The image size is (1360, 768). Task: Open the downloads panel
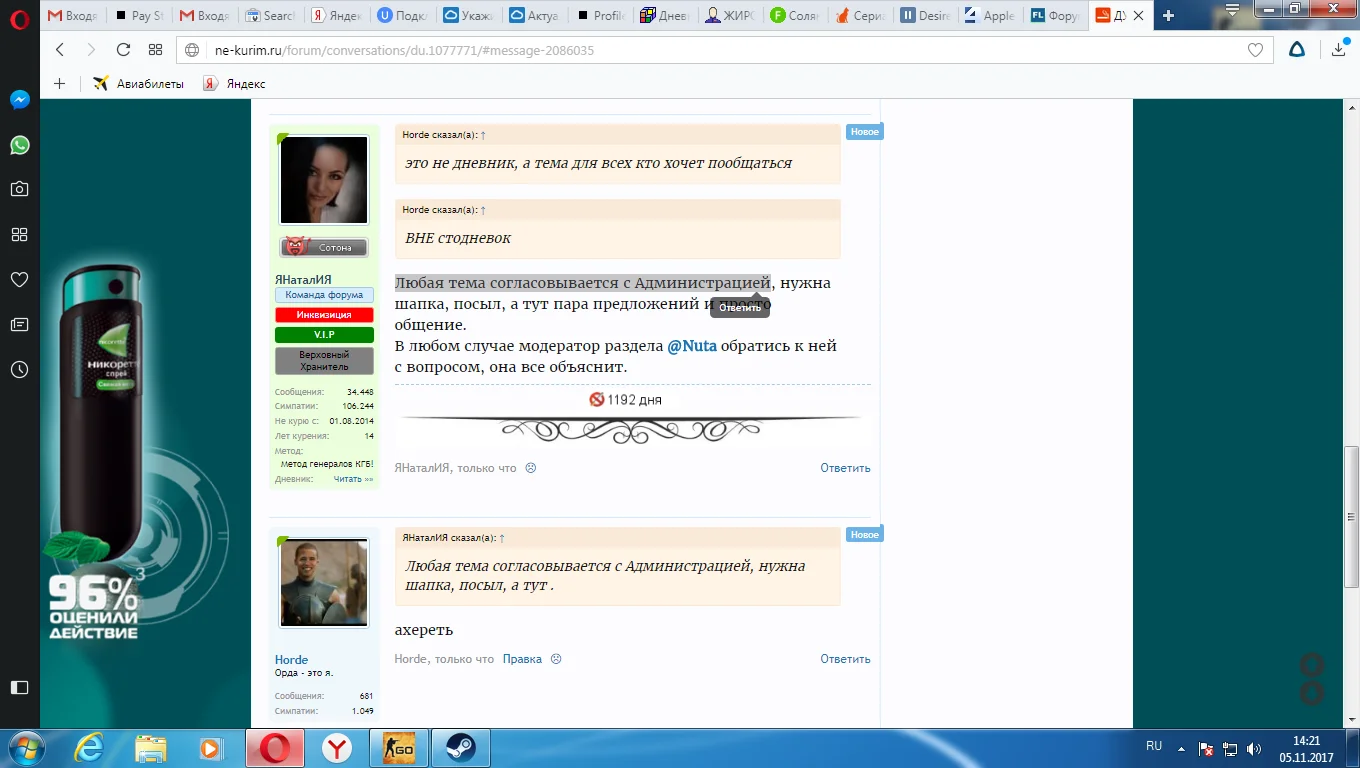click(1339, 49)
